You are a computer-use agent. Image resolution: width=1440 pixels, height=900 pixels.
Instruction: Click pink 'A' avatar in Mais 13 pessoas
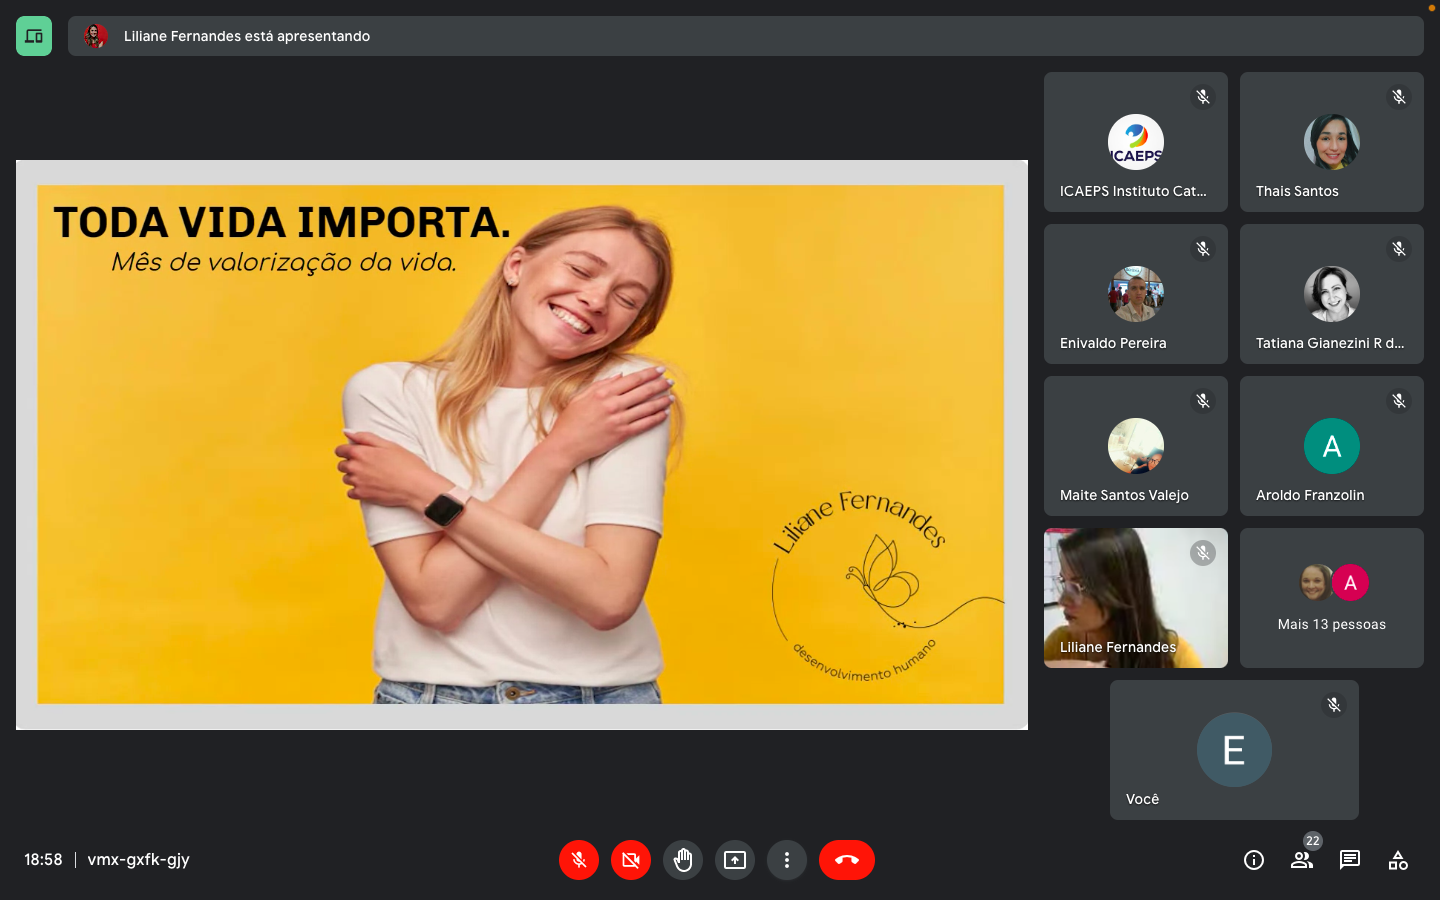[x=1350, y=583]
